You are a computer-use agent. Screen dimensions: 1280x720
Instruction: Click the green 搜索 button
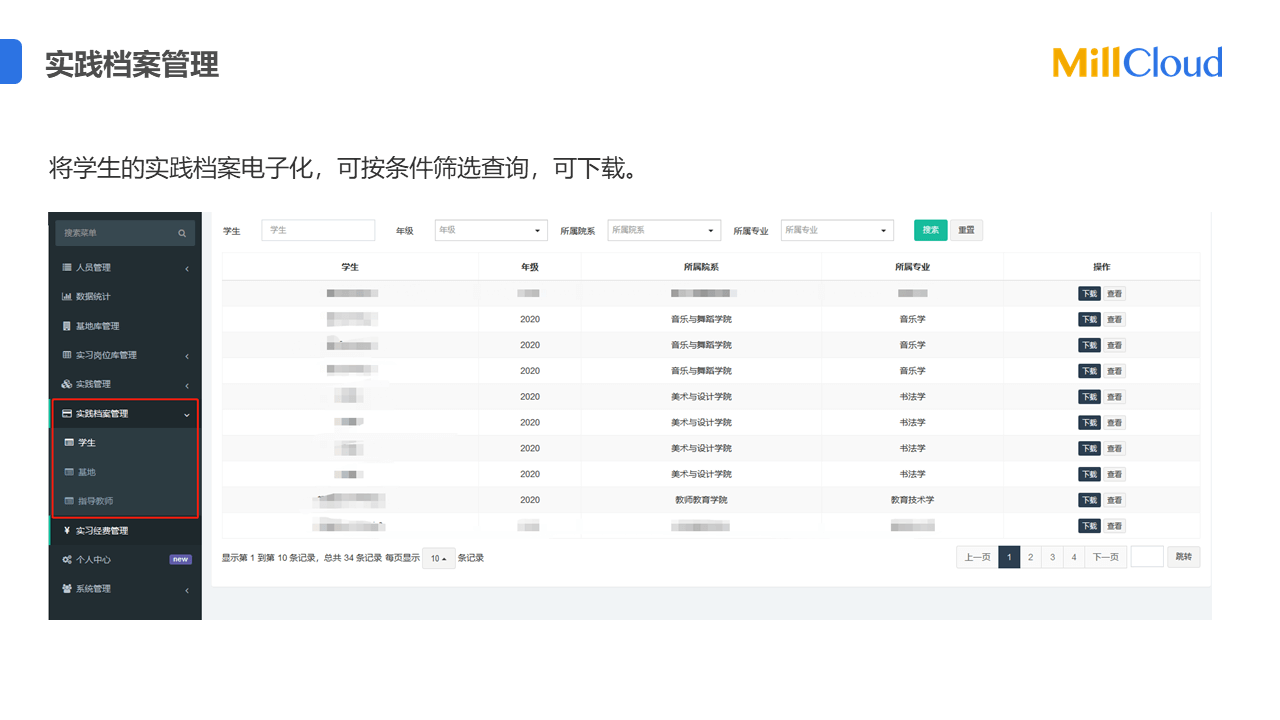(x=930, y=230)
